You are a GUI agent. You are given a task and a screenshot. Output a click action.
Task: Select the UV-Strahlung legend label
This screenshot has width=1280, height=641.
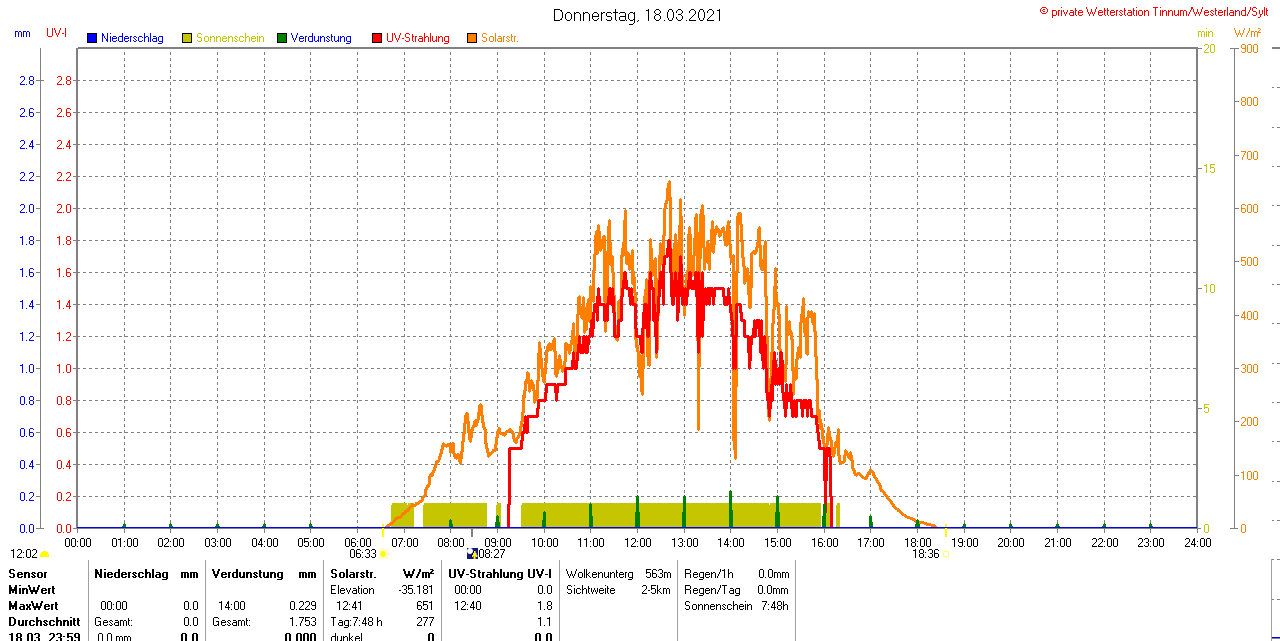tap(417, 38)
